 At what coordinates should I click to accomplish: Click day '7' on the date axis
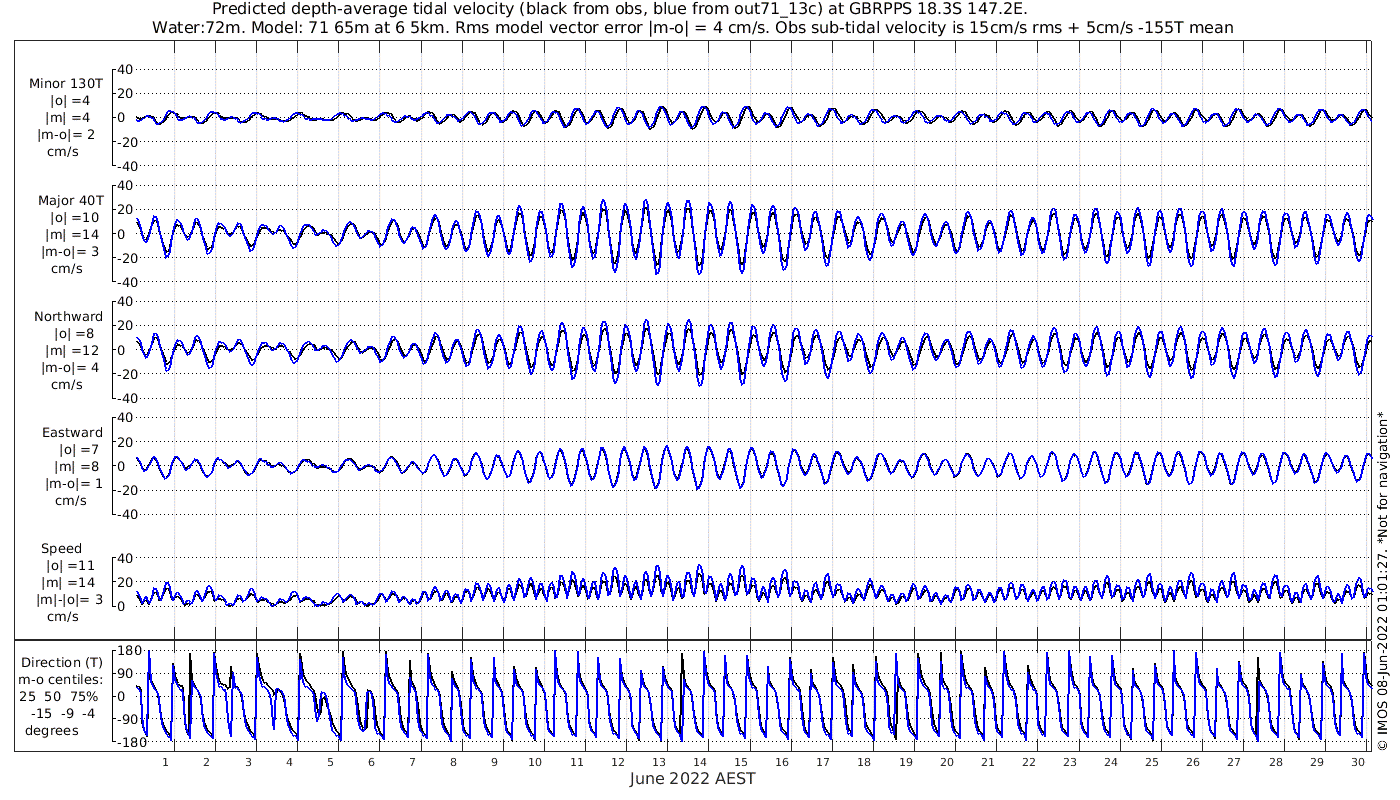(x=412, y=761)
